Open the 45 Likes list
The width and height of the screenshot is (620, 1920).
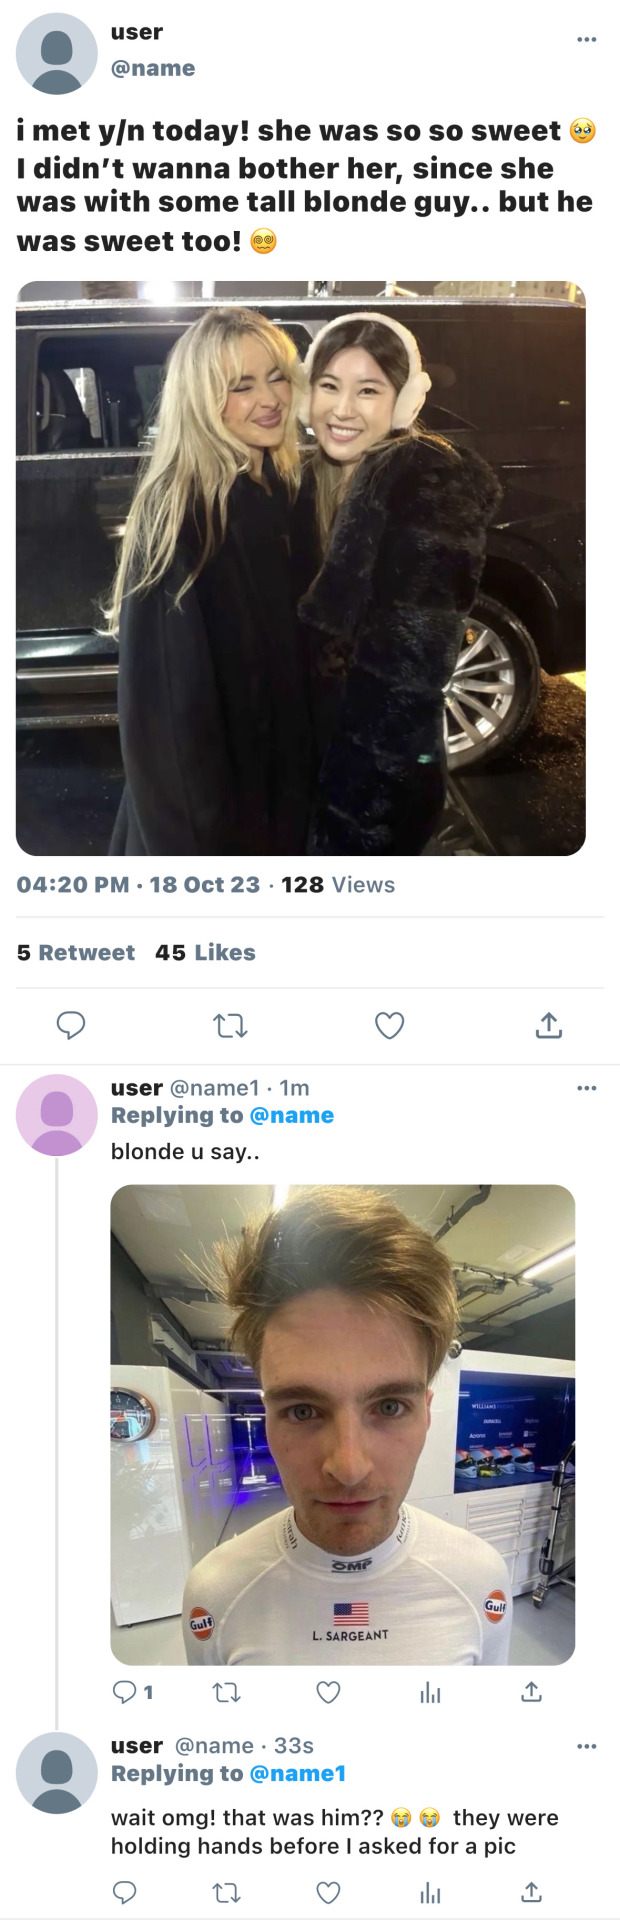[205, 953]
